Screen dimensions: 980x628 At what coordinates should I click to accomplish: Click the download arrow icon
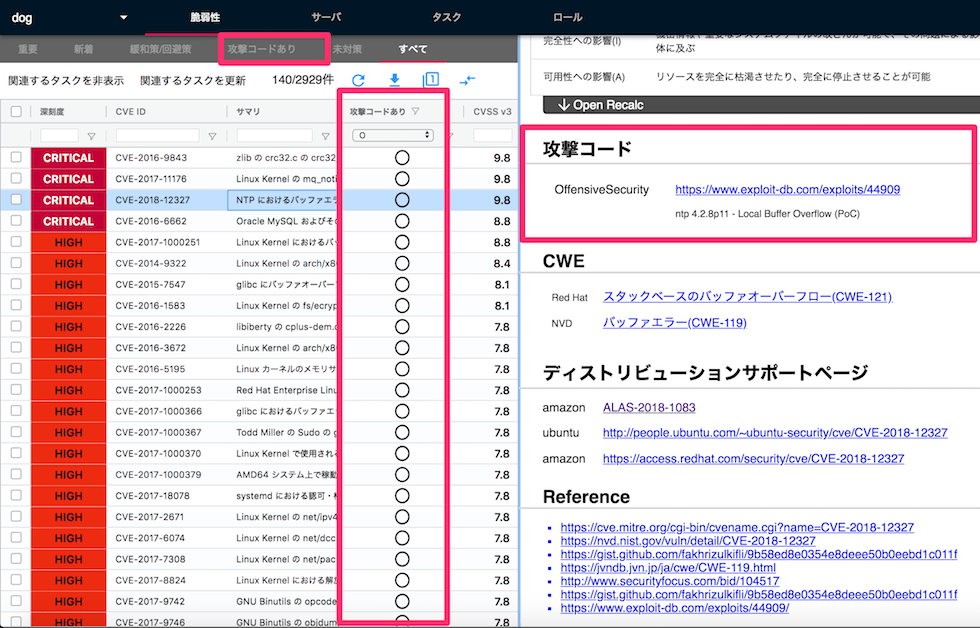coord(394,79)
